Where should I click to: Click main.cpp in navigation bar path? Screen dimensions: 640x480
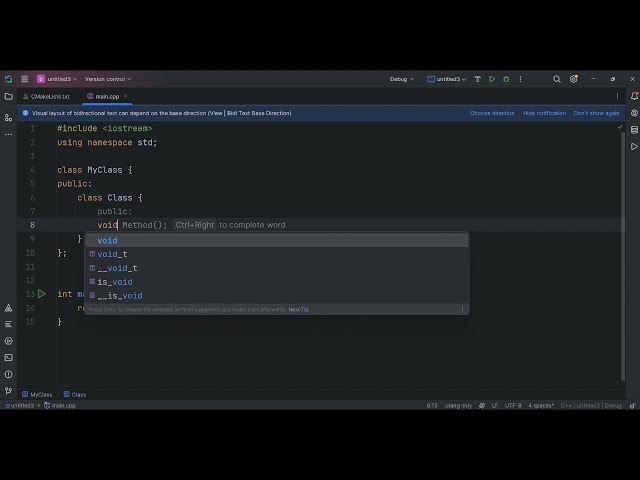(60, 406)
